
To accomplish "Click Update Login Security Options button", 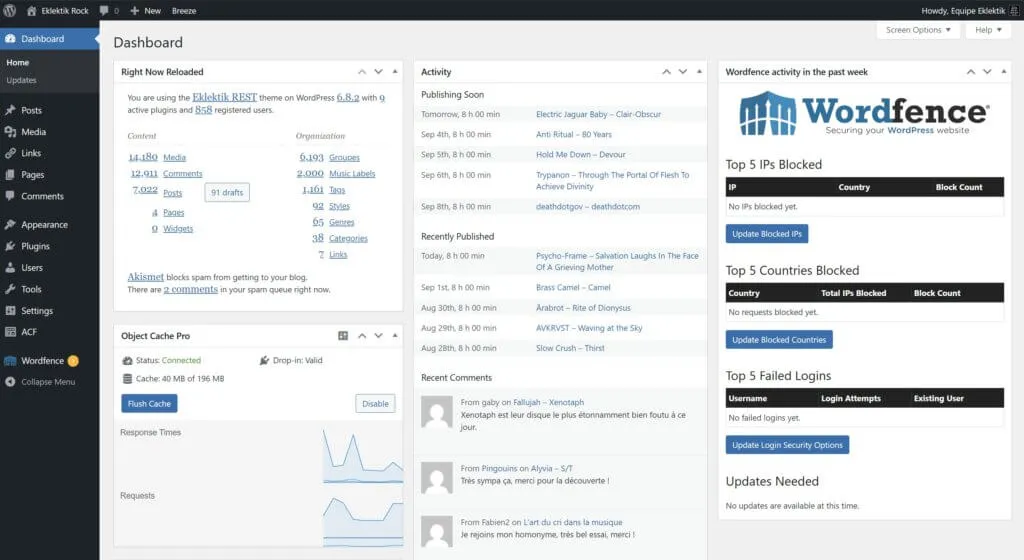I will pyautogui.click(x=787, y=445).
